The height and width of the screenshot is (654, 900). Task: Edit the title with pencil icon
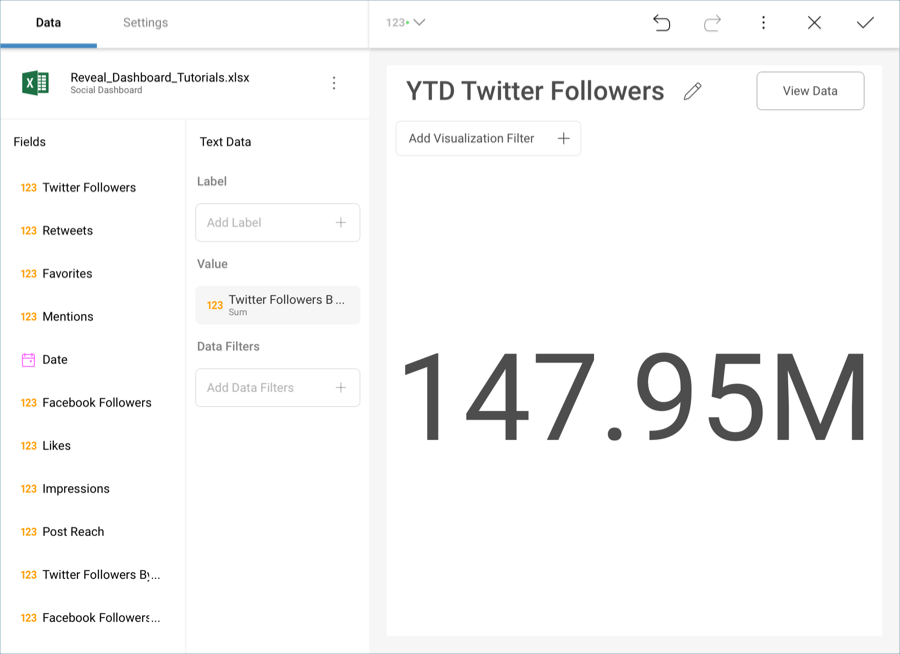[692, 92]
